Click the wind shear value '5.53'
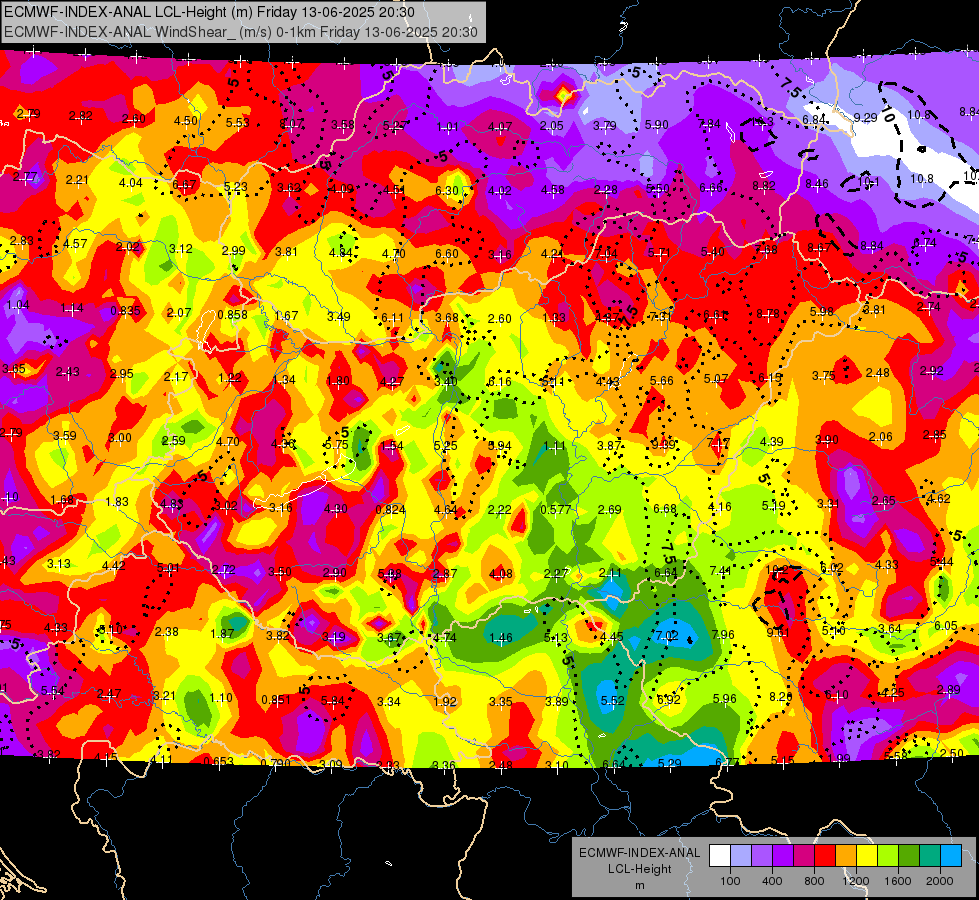This screenshot has width=979, height=900. 237,122
